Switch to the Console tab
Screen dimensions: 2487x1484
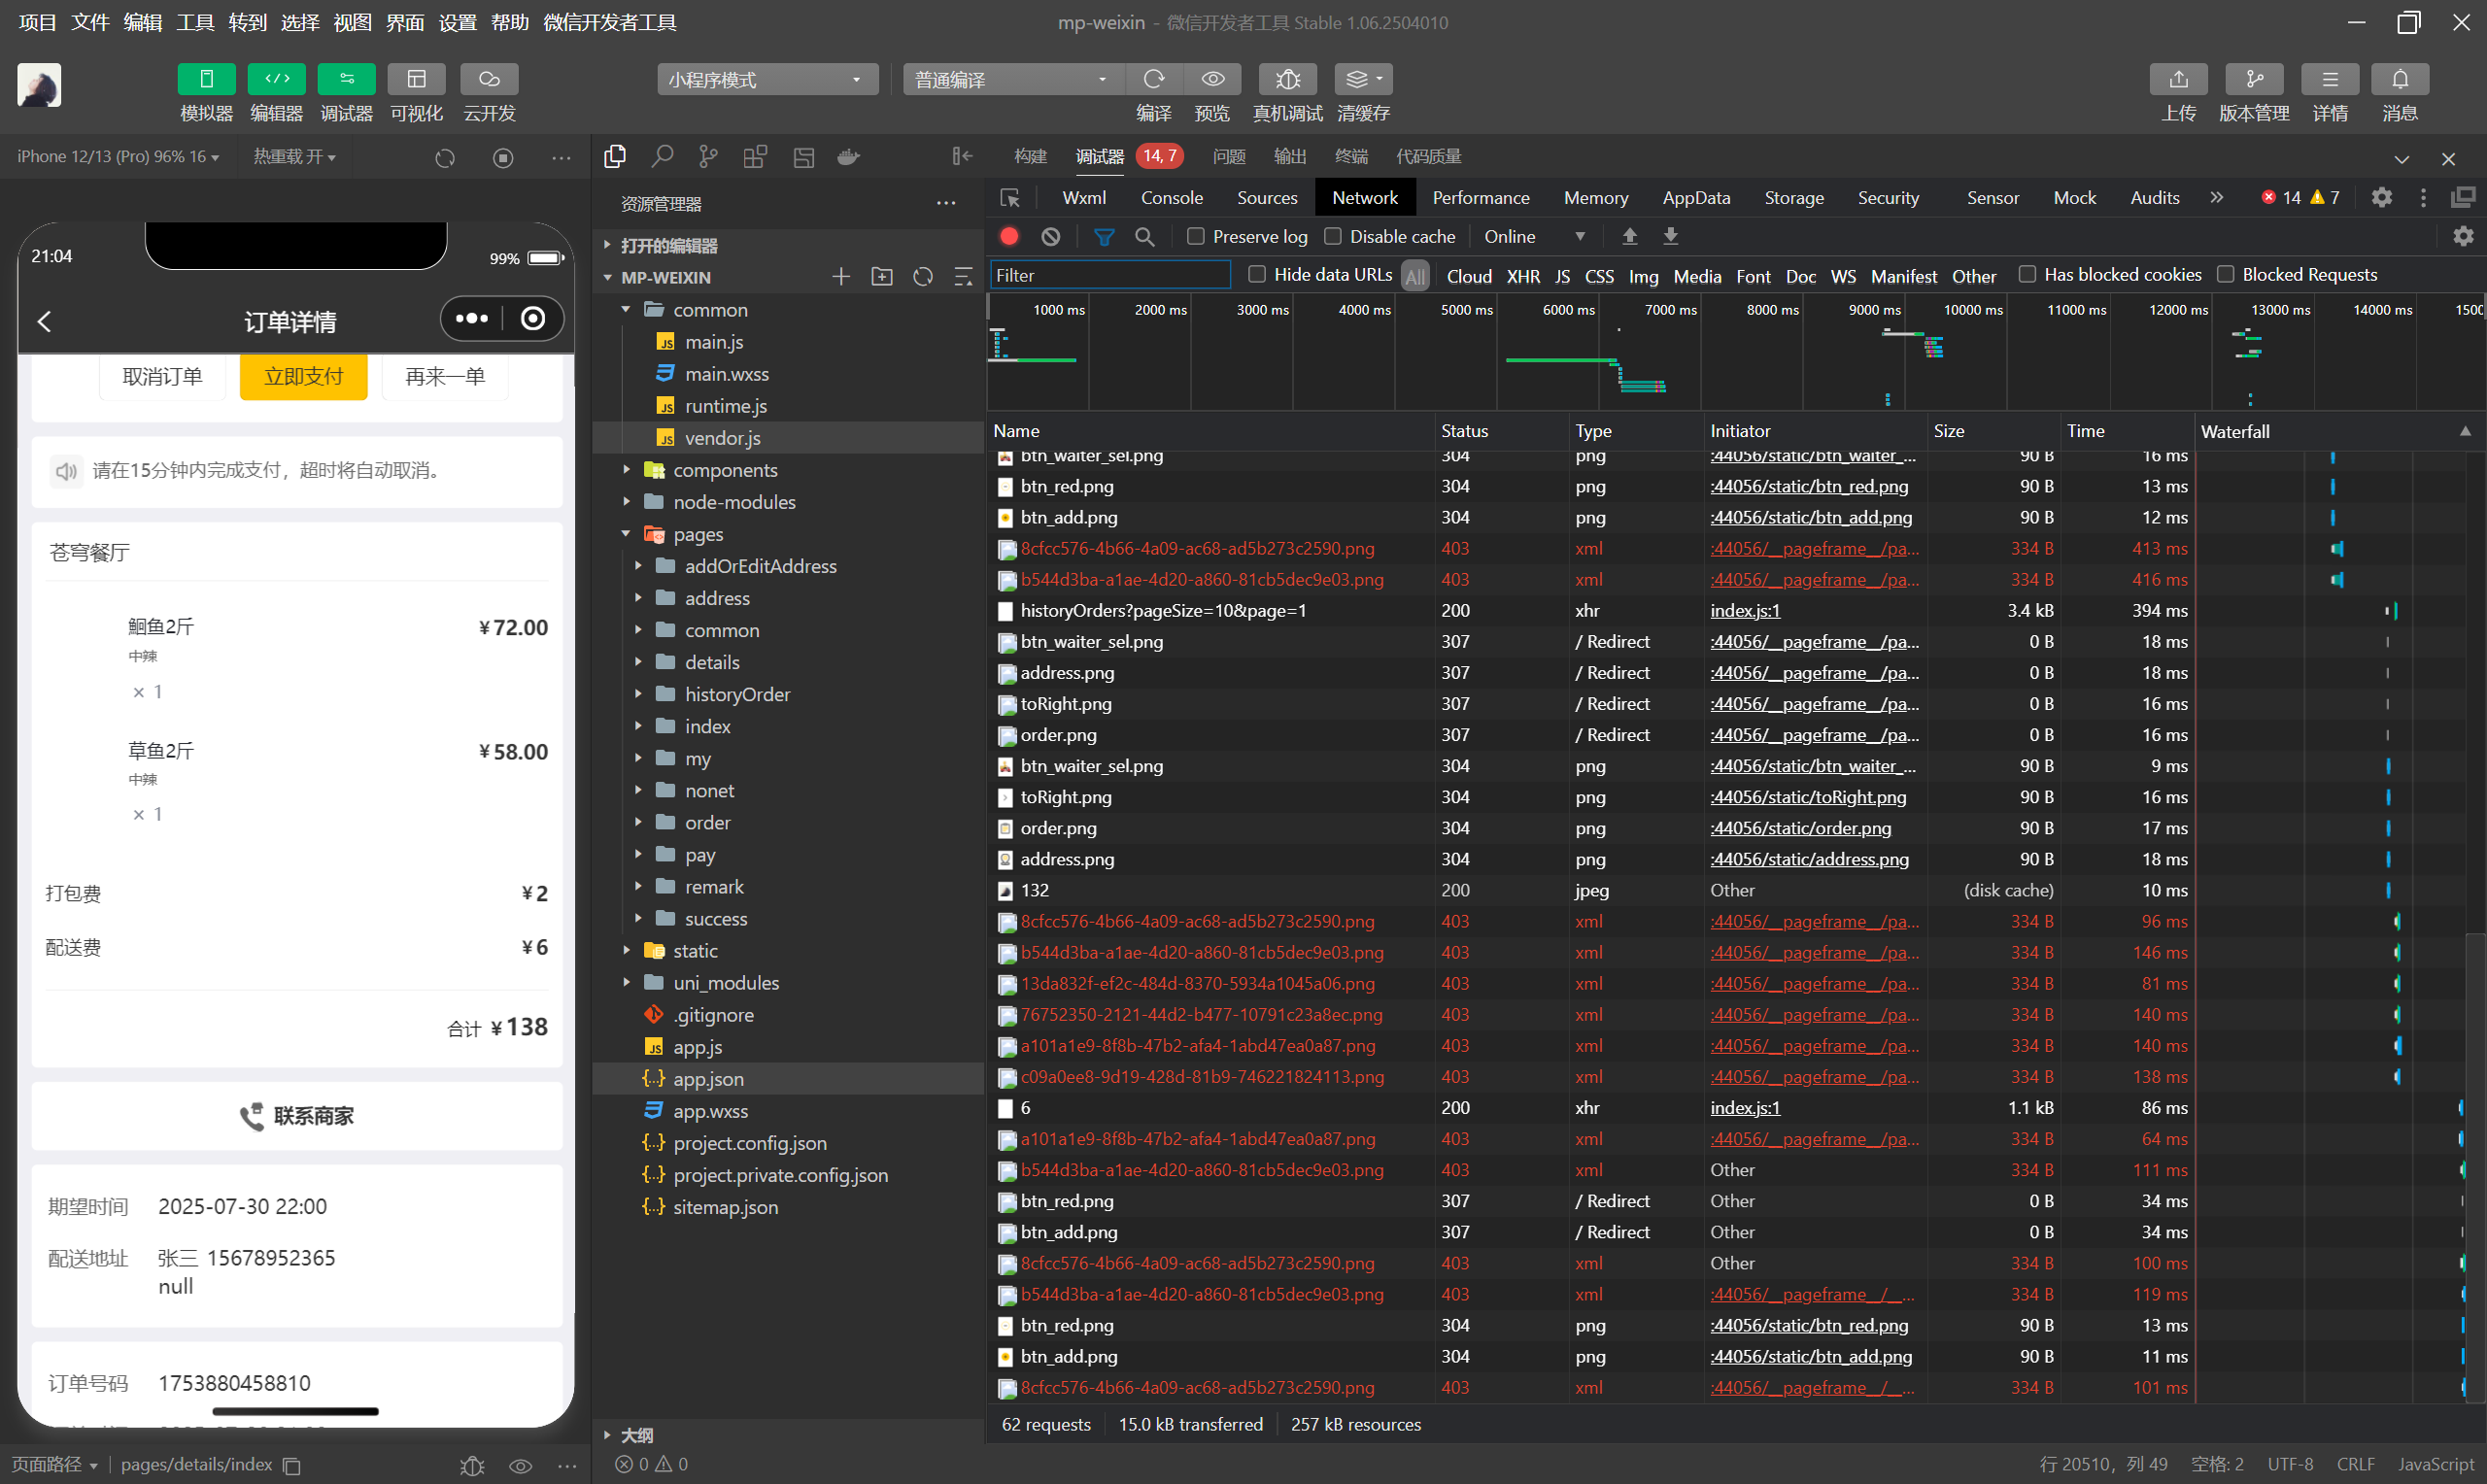click(x=1171, y=198)
